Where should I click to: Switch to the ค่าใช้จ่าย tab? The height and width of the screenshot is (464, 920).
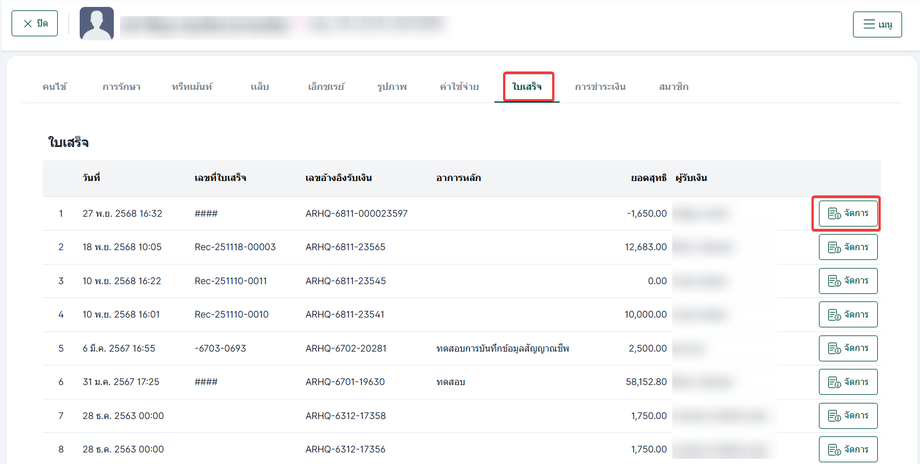[459, 87]
